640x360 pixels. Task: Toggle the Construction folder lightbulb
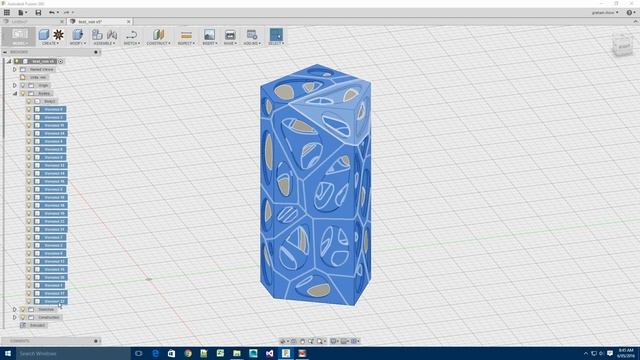[x=23, y=317]
